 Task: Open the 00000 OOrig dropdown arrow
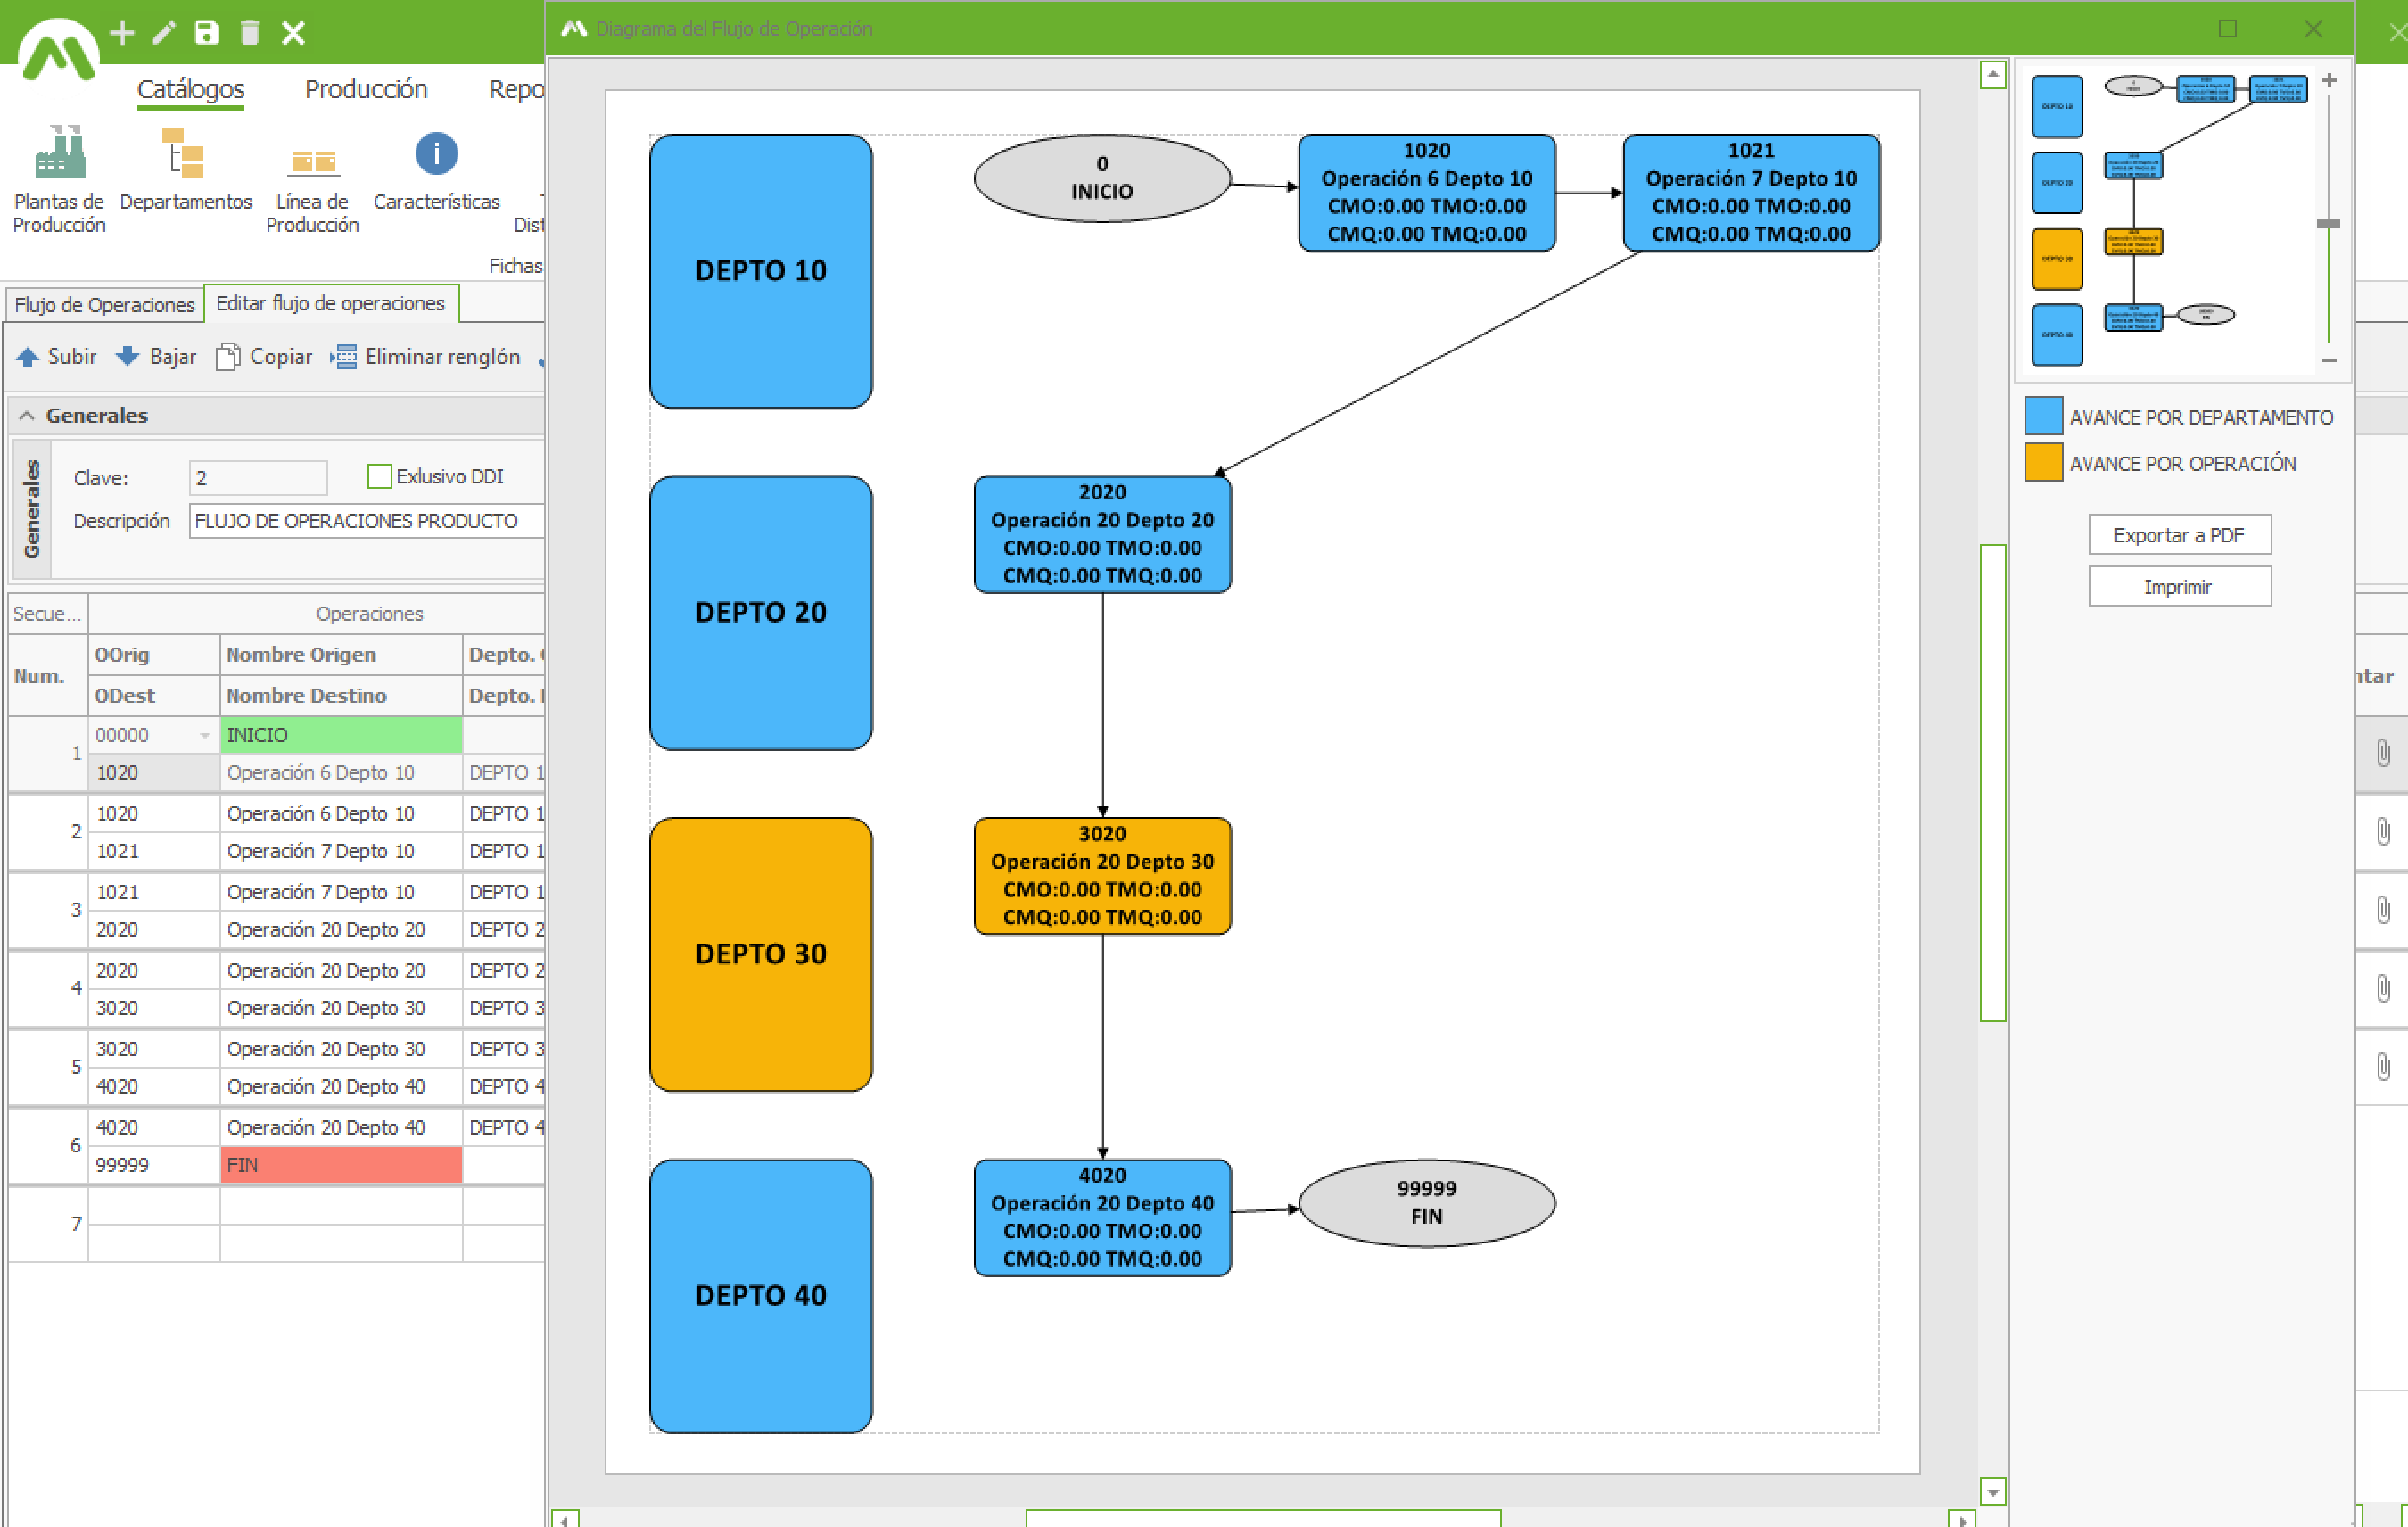click(x=205, y=736)
